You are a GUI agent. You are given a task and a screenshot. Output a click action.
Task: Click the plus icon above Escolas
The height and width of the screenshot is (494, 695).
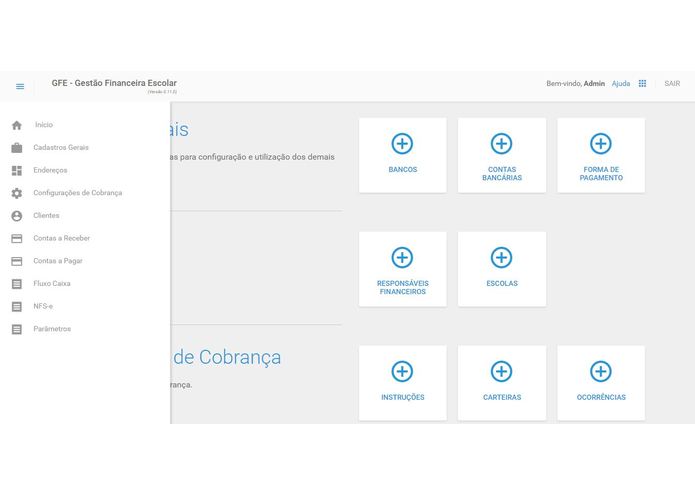coord(502,257)
